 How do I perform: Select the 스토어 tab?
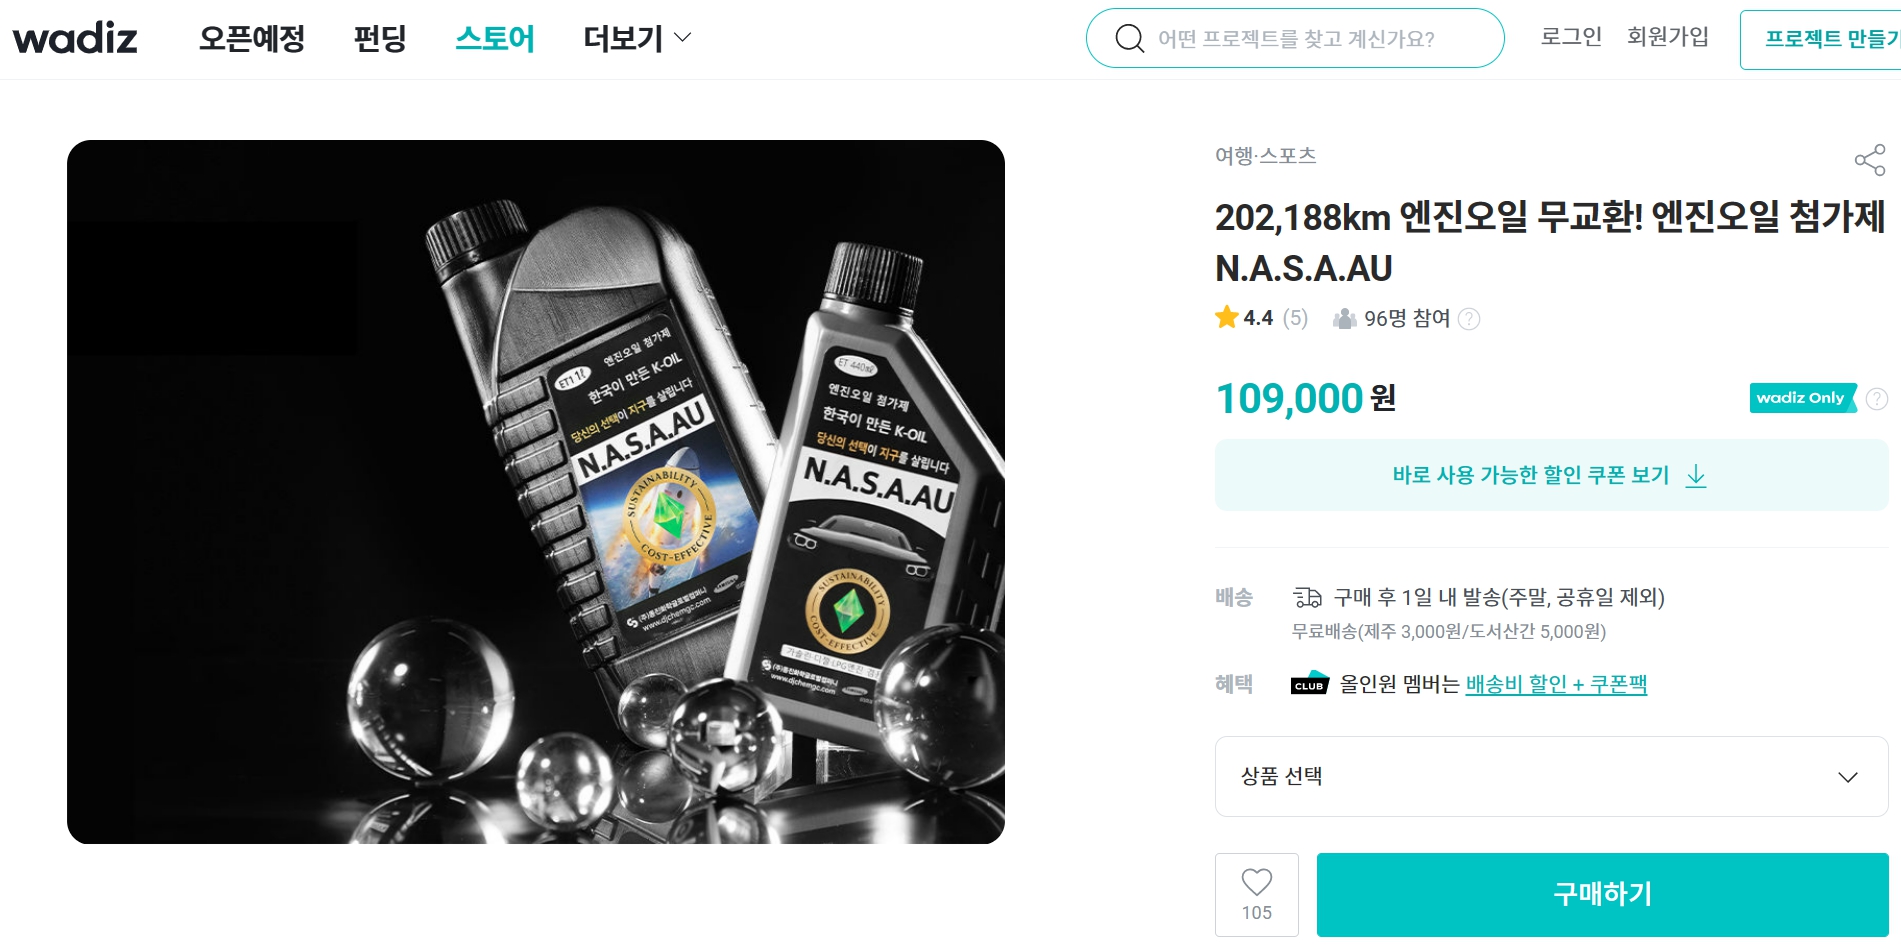495,39
